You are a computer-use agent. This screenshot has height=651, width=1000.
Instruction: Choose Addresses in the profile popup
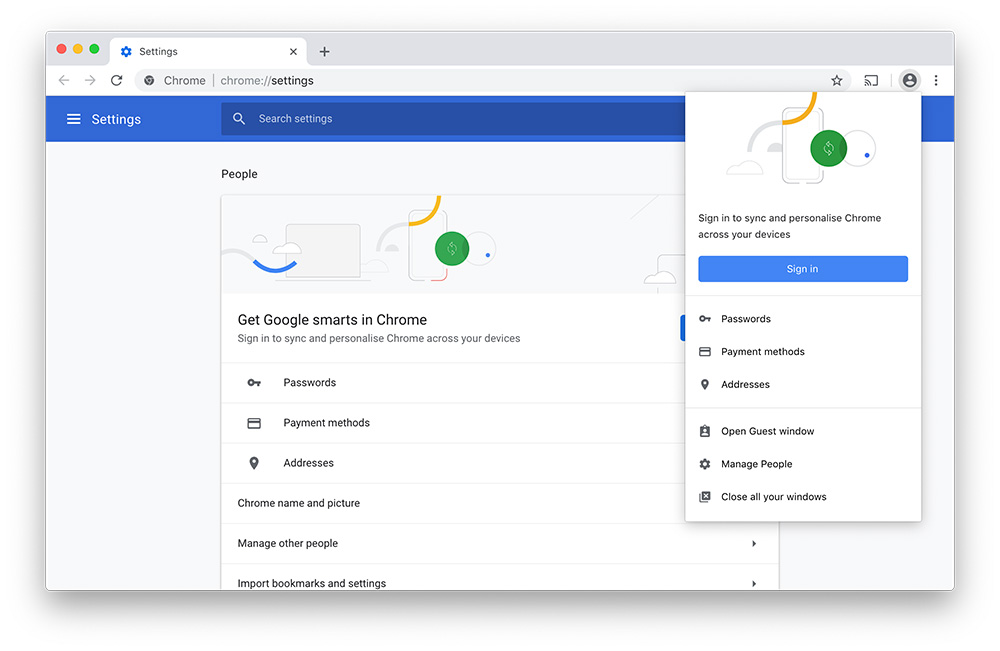[745, 384]
